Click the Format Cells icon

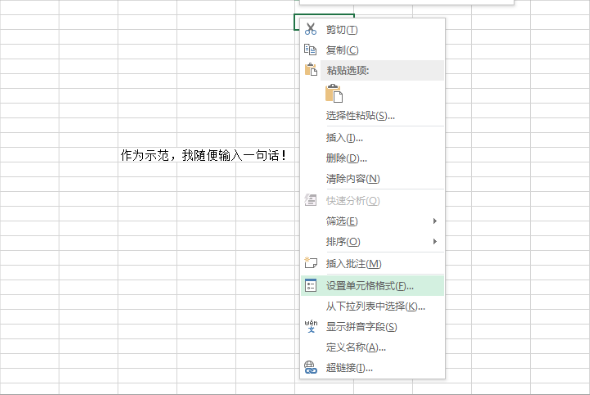point(310,286)
